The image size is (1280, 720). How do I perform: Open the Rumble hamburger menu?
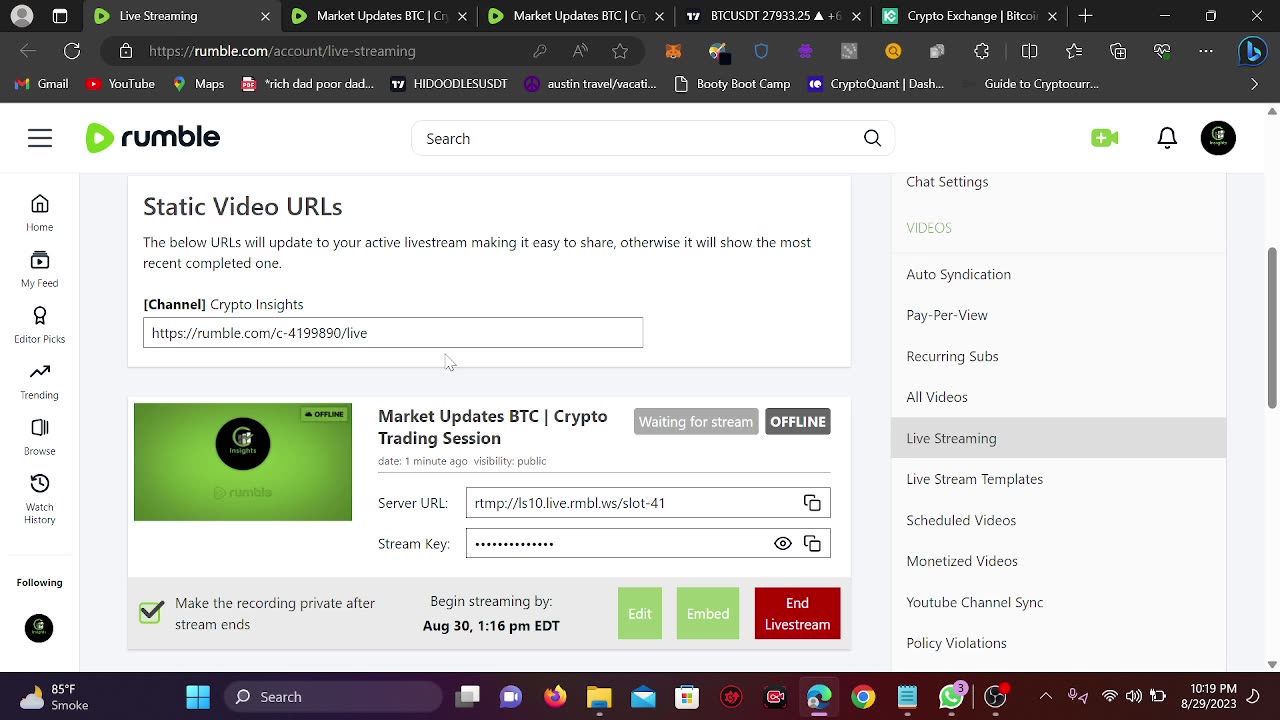coord(40,138)
